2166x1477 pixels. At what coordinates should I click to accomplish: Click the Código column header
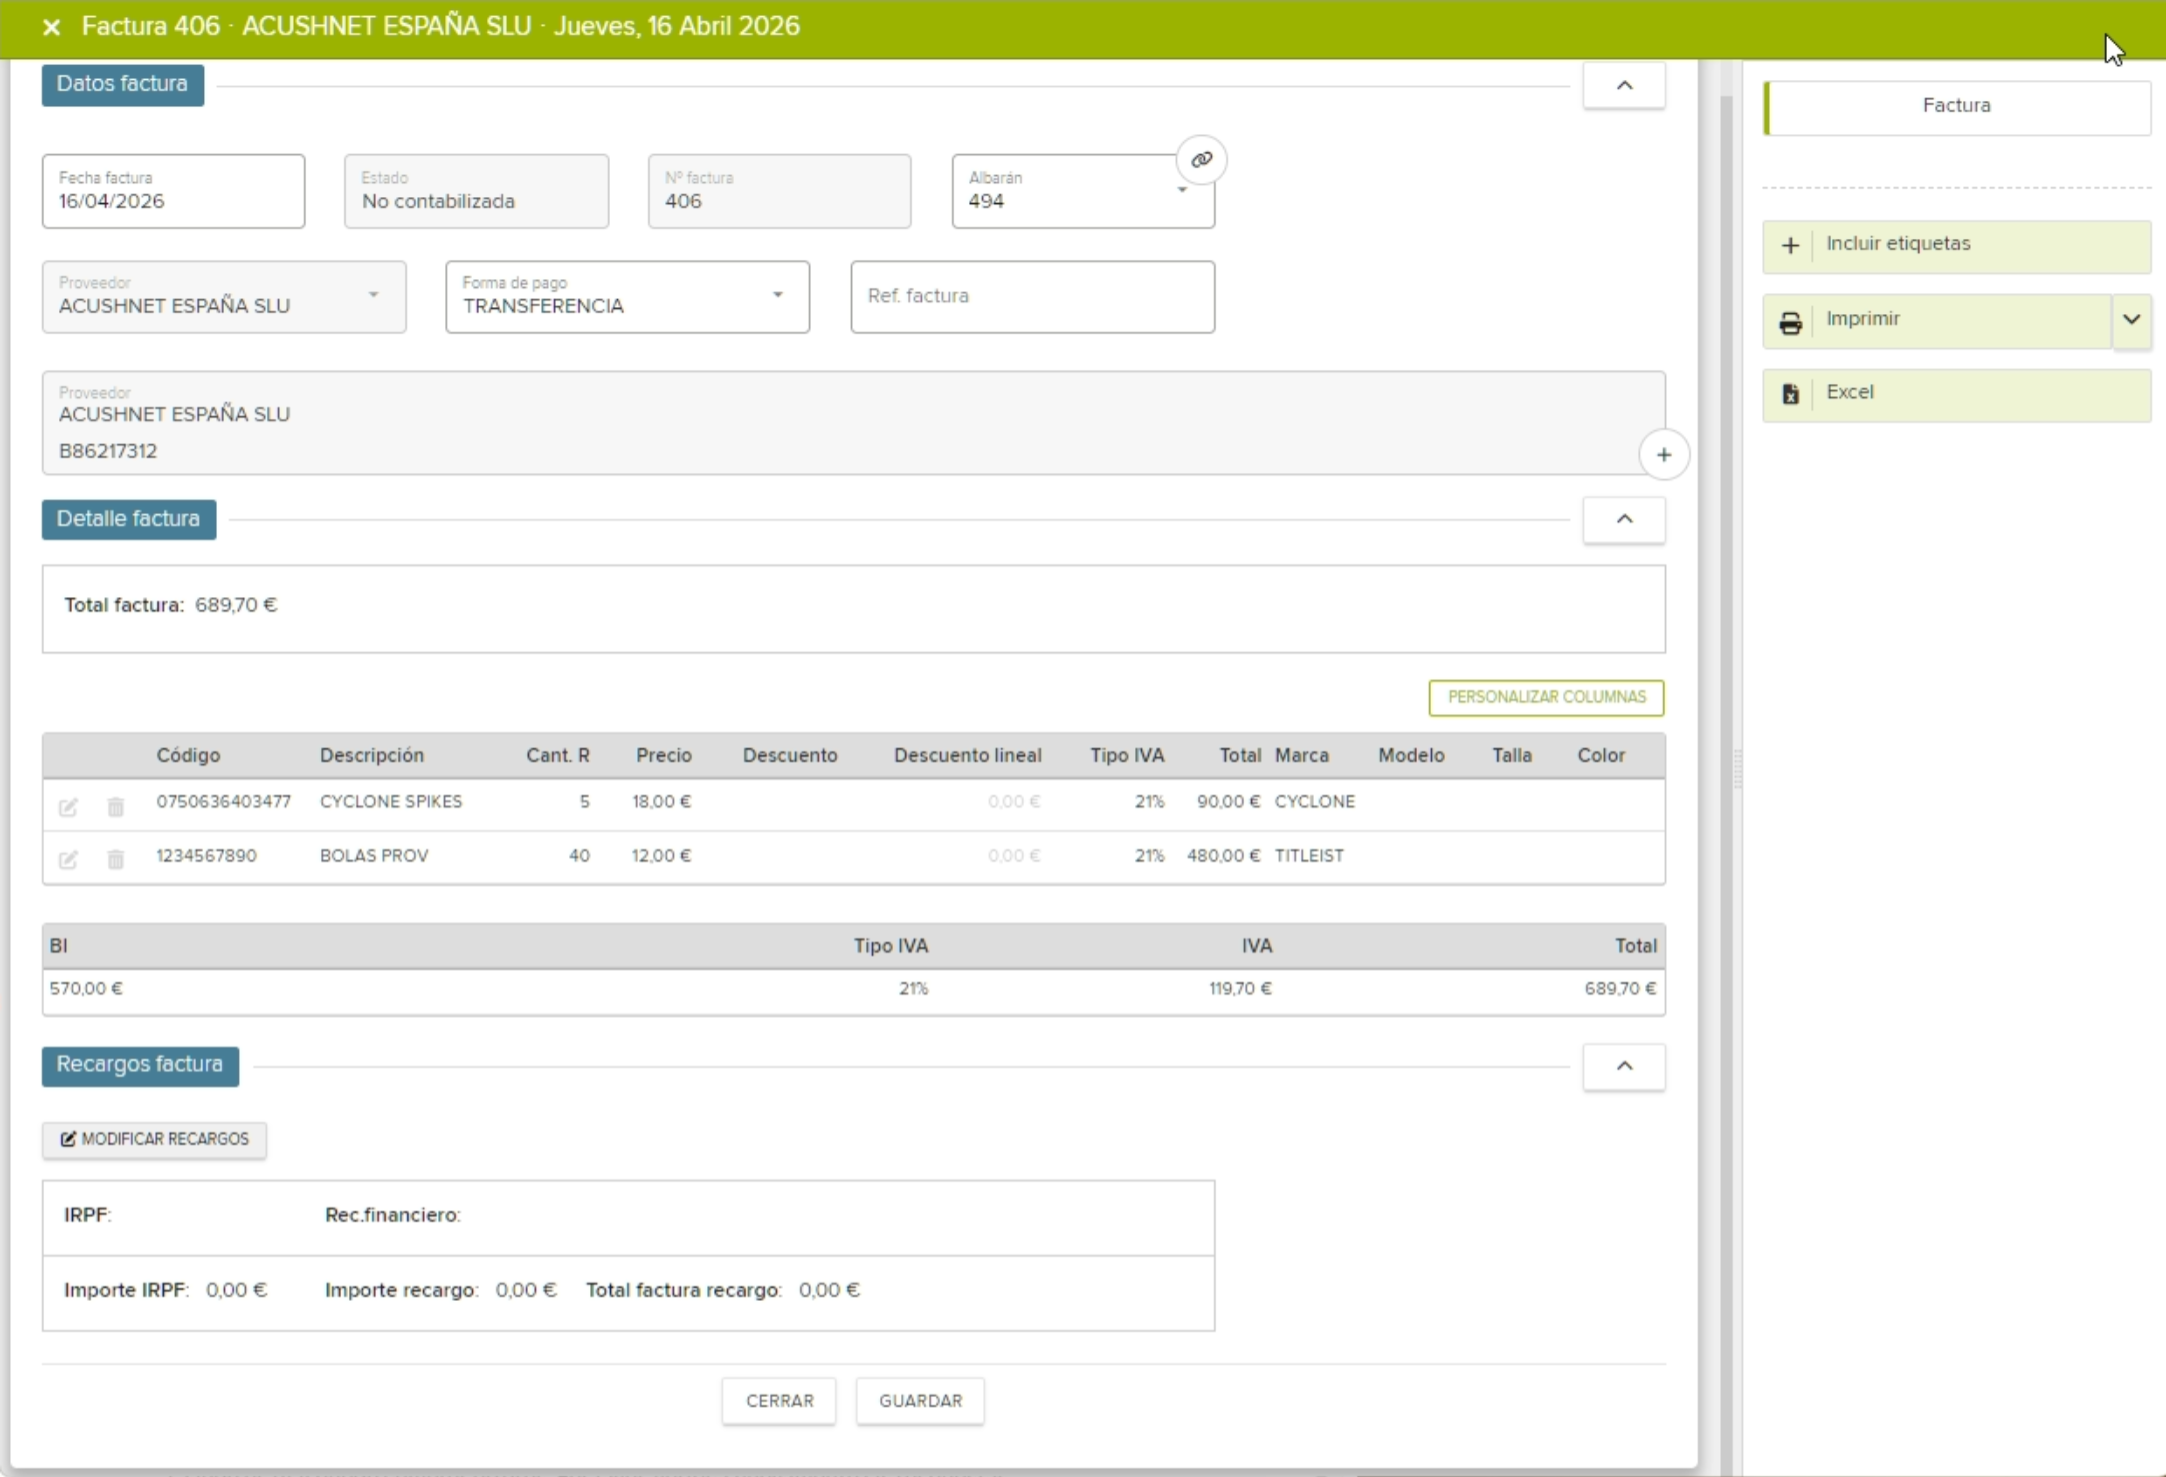point(188,756)
